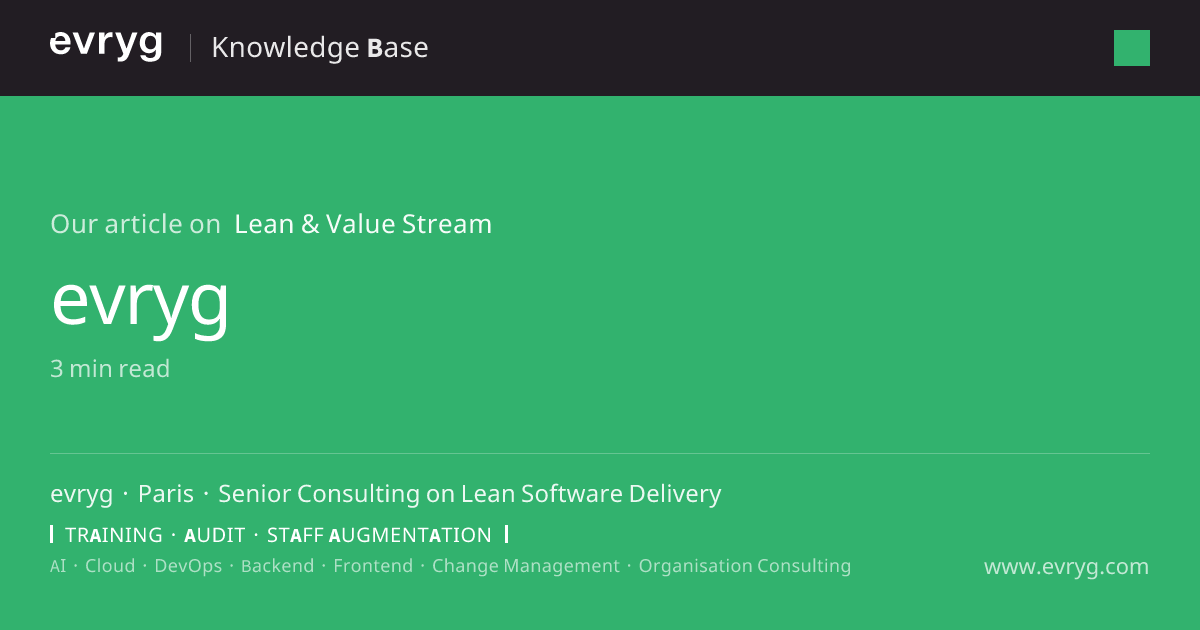
Task: Select the Lean & Value Stream topic
Action: coord(363,224)
